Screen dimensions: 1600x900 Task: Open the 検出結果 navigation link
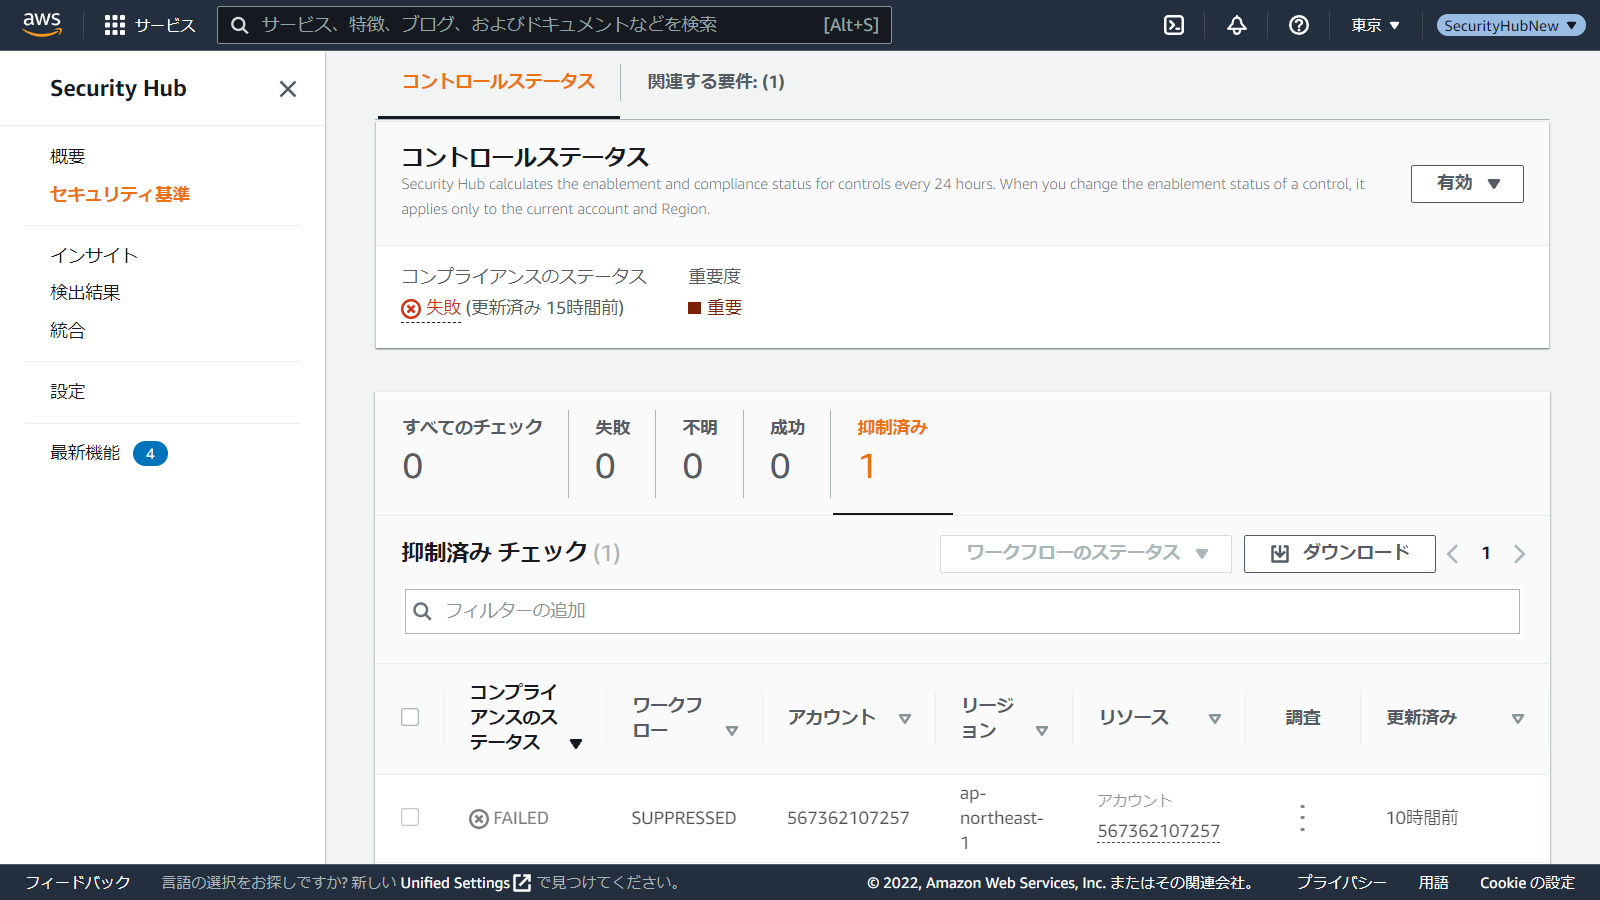coord(85,292)
